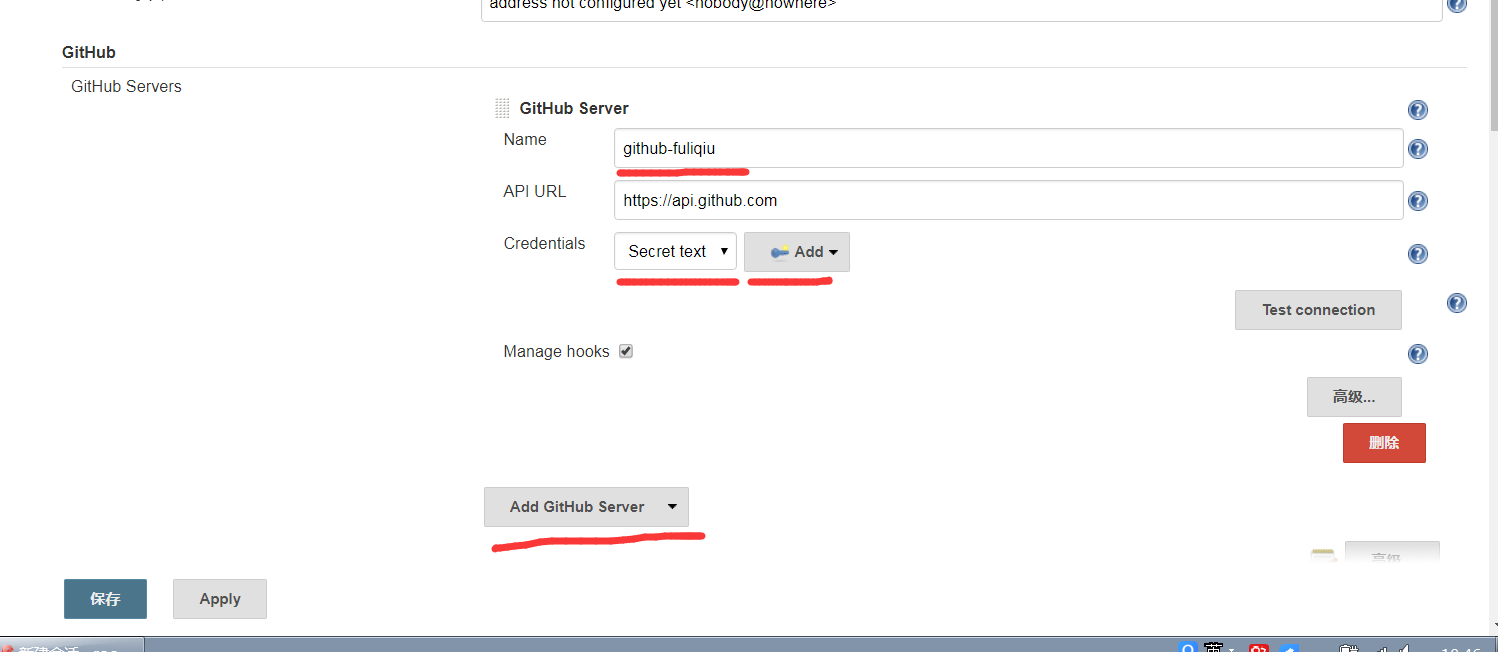Expand the Add credentials dropdown
Image resolution: width=1498 pixels, height=652 pixels.
[x=797, y=252]
